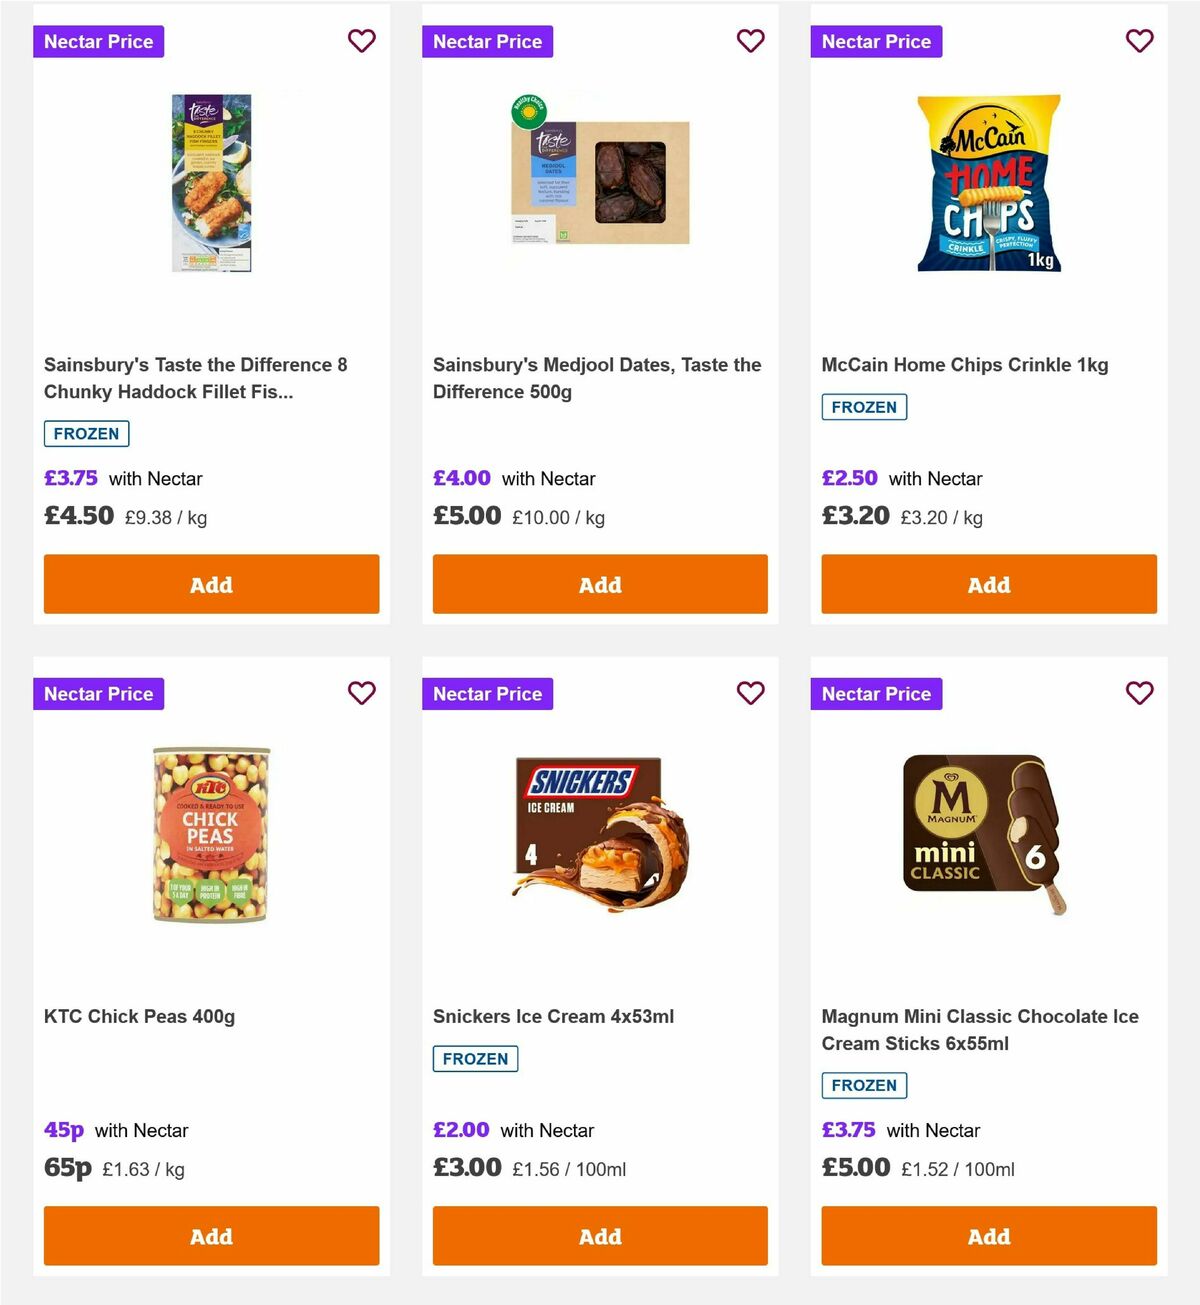The height and width of the screenshot is (1305, 1200).
Task: Click the Chick Peas product image
Action: 211,838
